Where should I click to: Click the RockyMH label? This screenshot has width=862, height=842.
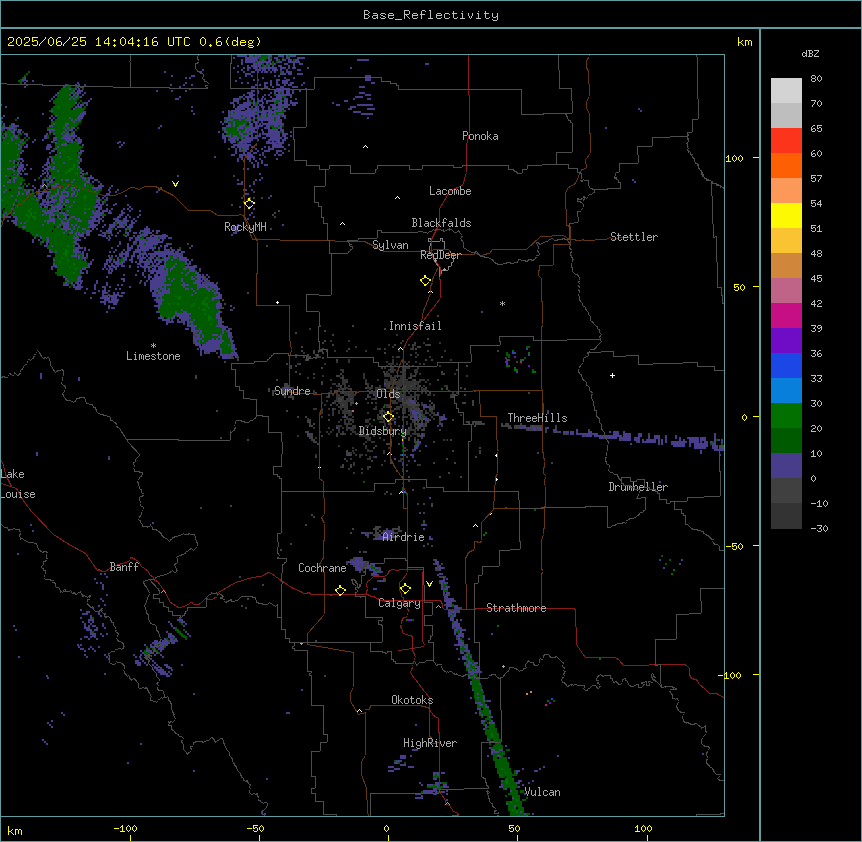click(x=245, y=227)
